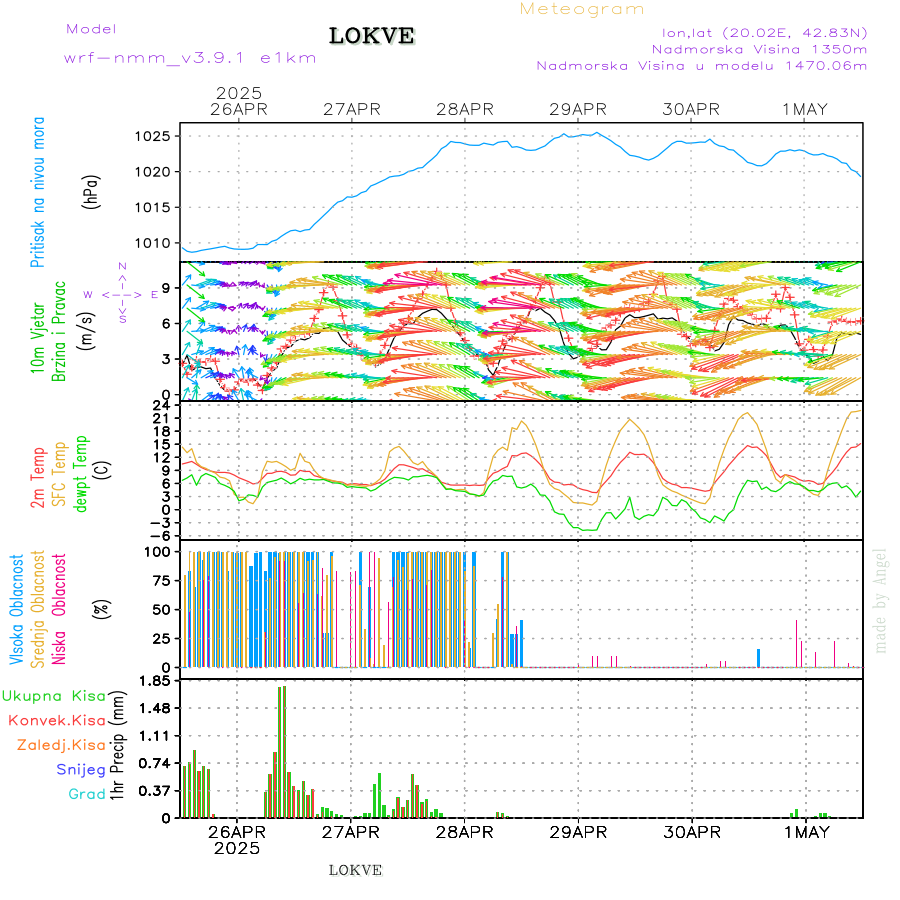The height and width of the screenshot is (900, 900).
Task: Select the bold "LOKVE" title above the charts
Action: pos(371,36)
